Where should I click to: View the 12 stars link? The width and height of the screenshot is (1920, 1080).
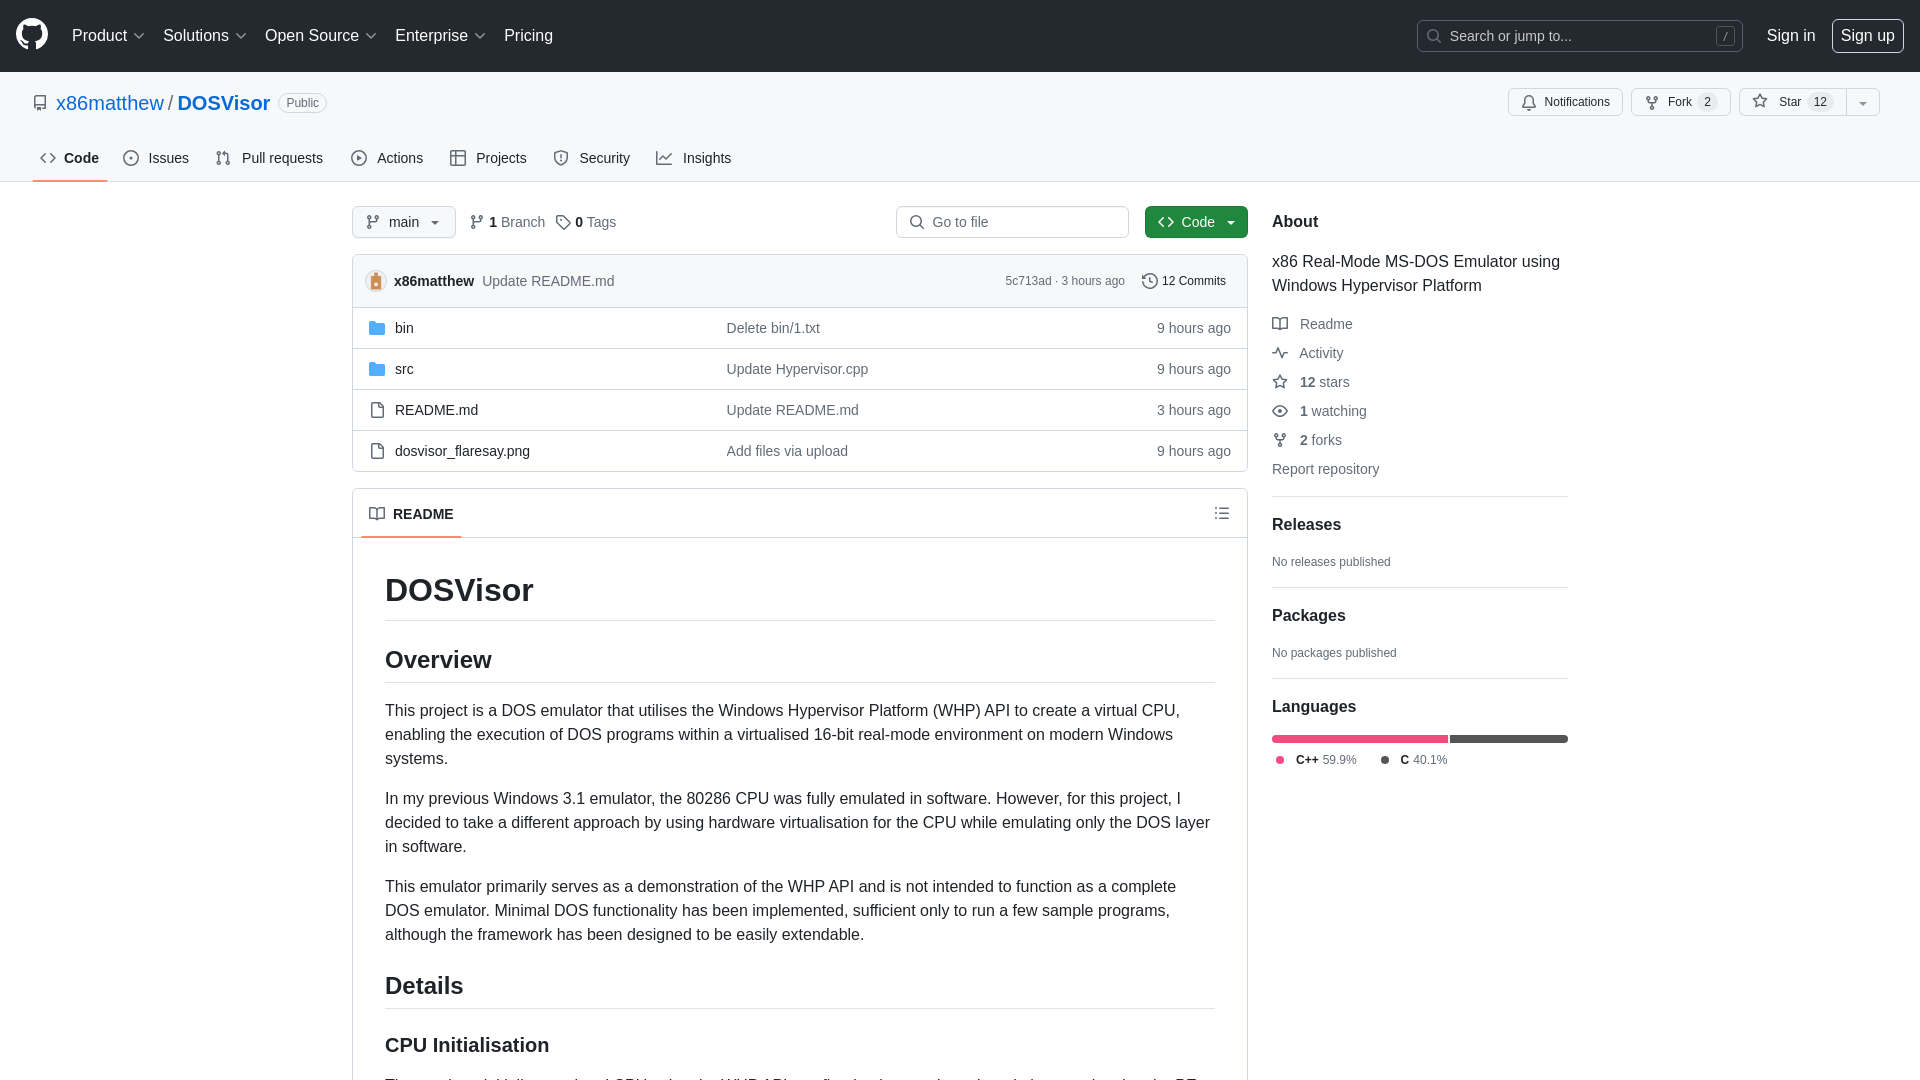pyautogui.click(x=1311, y=382)
